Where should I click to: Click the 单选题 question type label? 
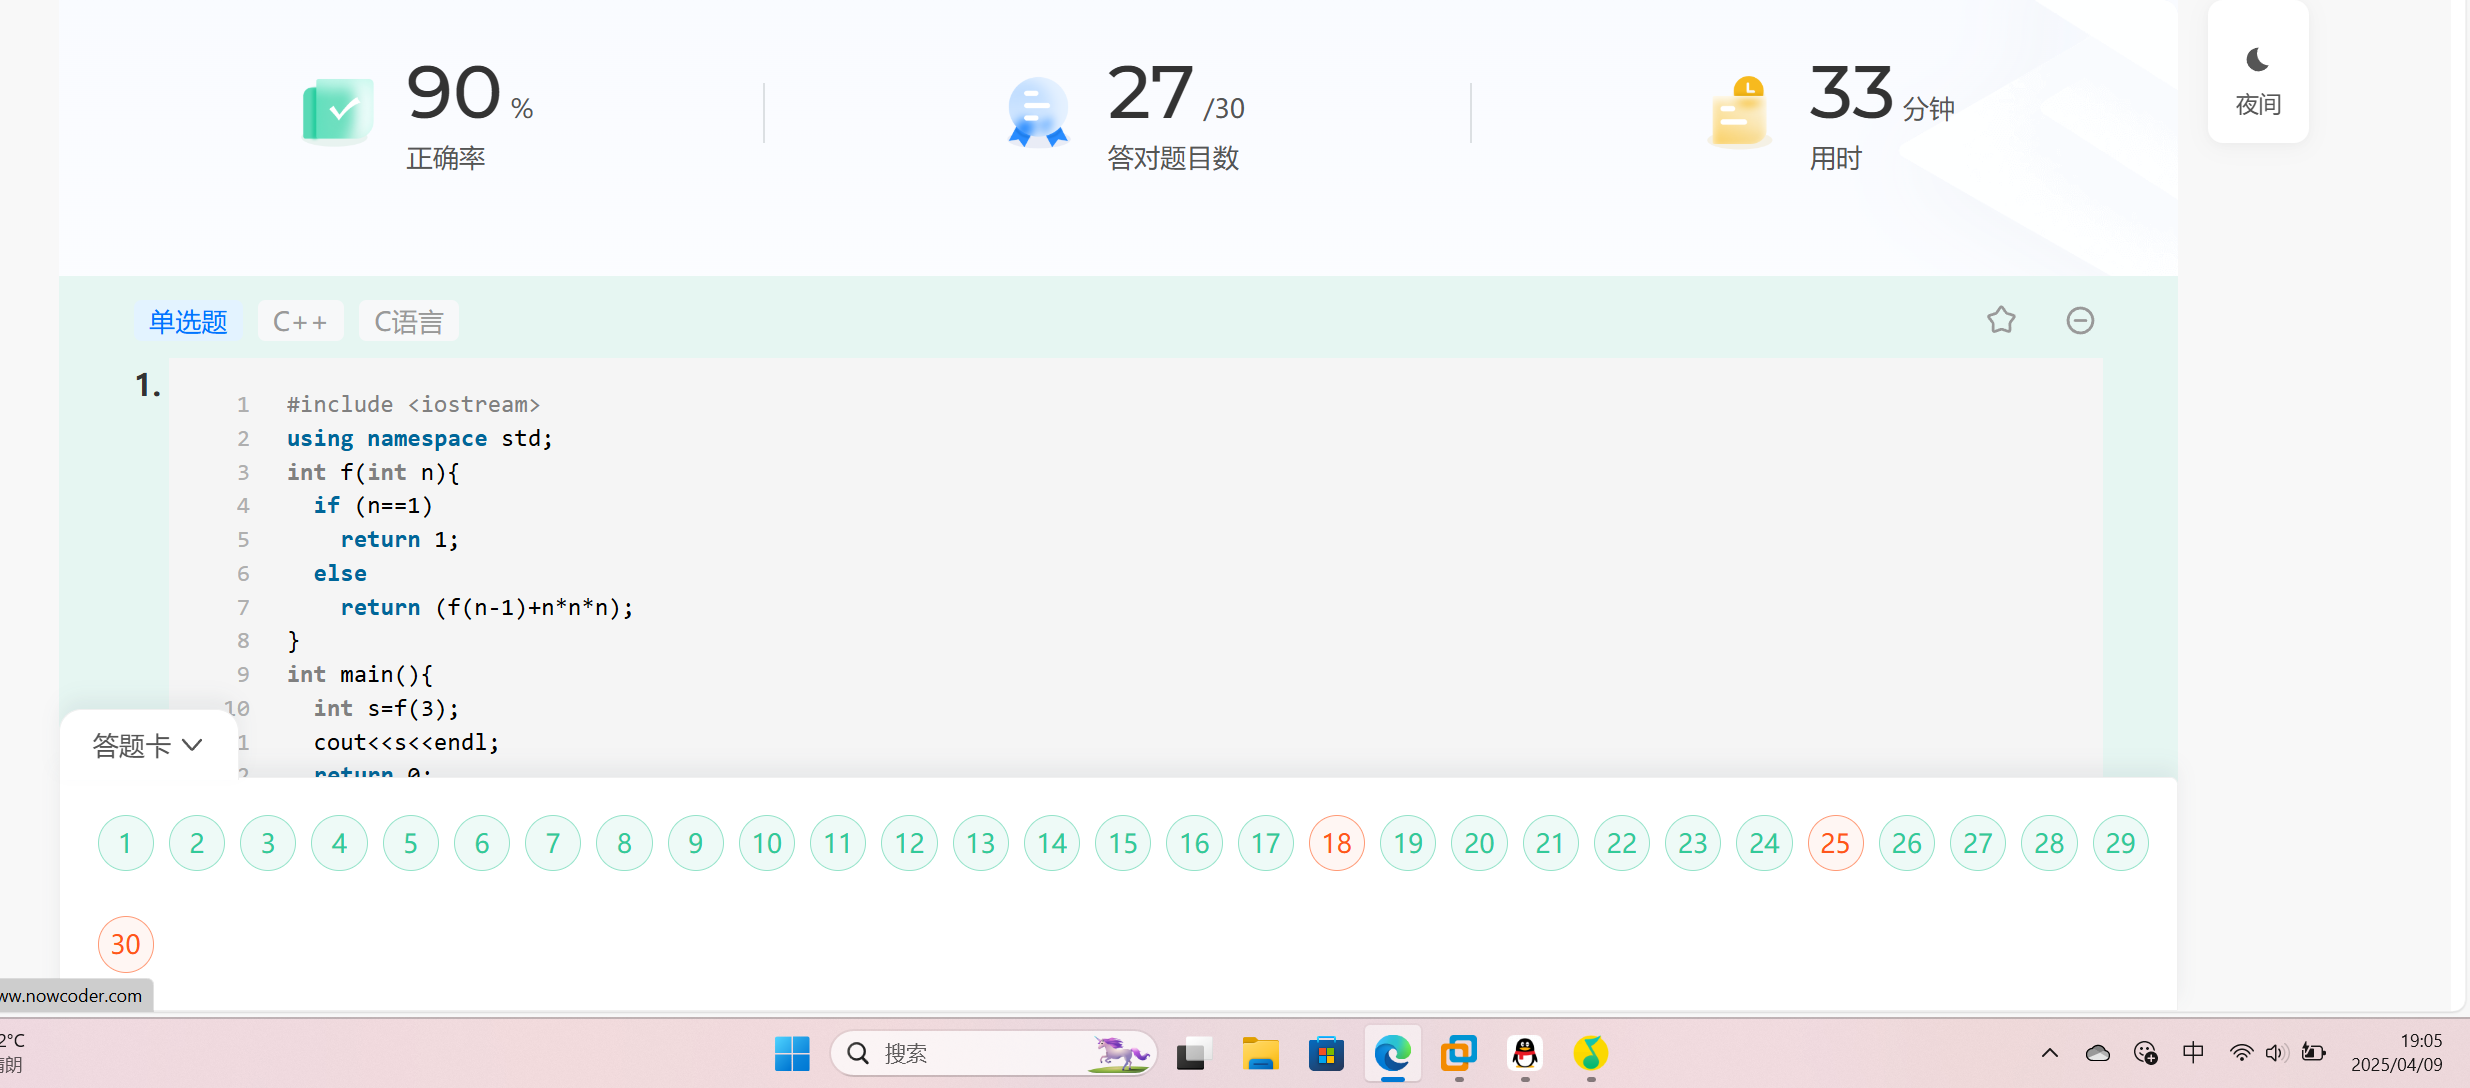pyautogui.click(x=188, y=321)
